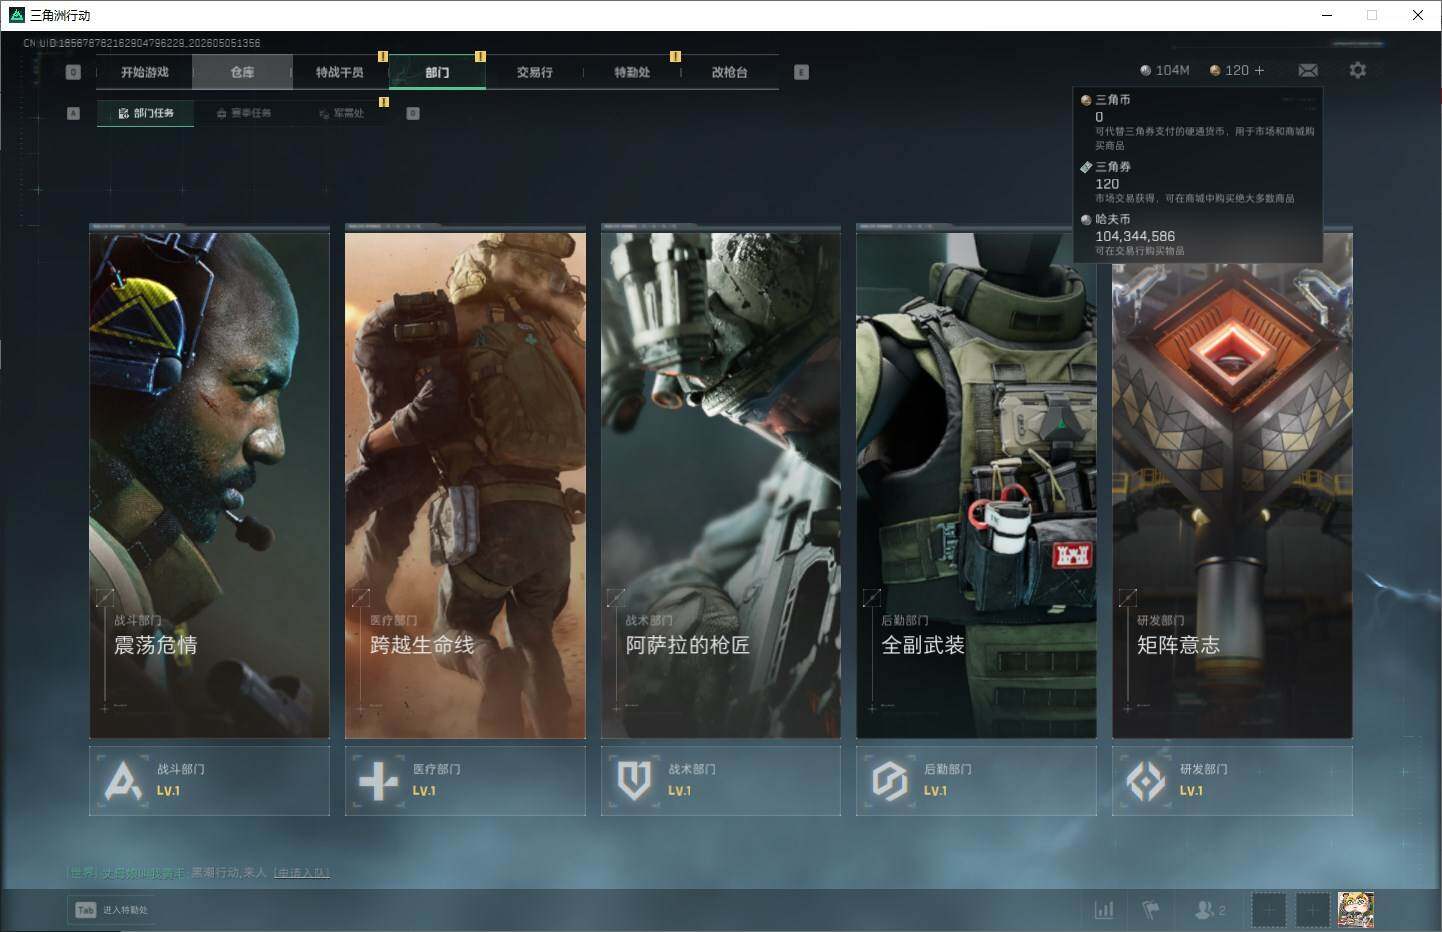The image size is (1442, 932).
Task: Click the Q key hint left of main tabs
Action: [x=73, y=72]
